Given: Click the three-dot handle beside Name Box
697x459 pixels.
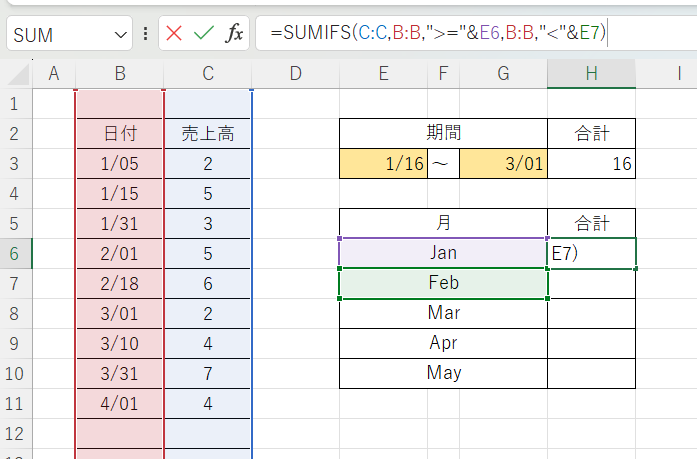Looking at the screenshot, I should 147,33.
